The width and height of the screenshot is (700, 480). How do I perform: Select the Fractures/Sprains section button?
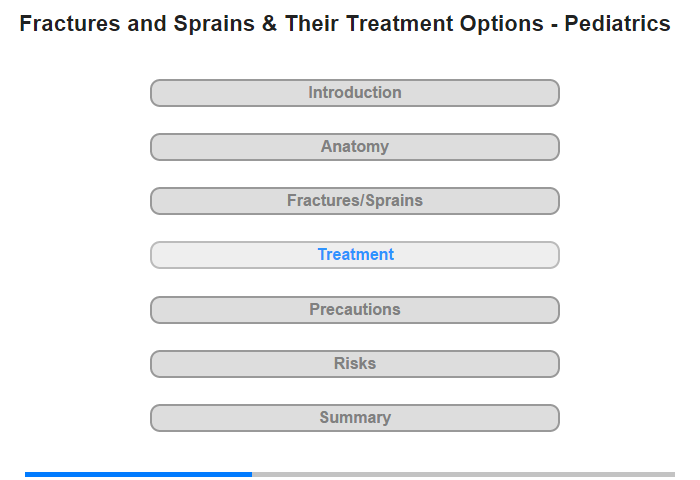click(x=354, y=201)
